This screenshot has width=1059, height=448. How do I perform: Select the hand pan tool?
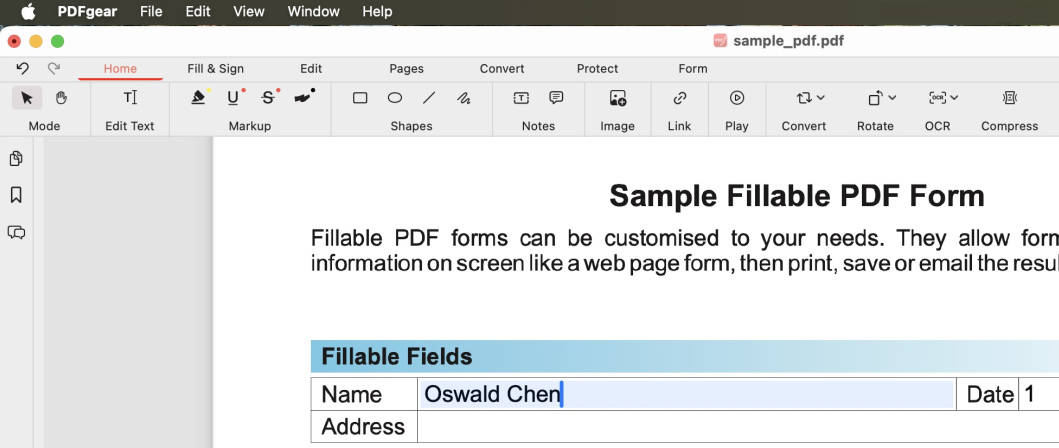coord(61,98)
